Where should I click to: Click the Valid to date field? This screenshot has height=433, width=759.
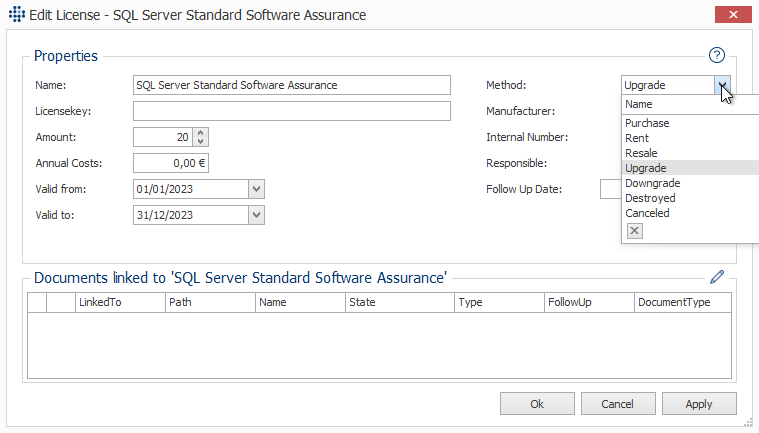click(x=191, y=215)
